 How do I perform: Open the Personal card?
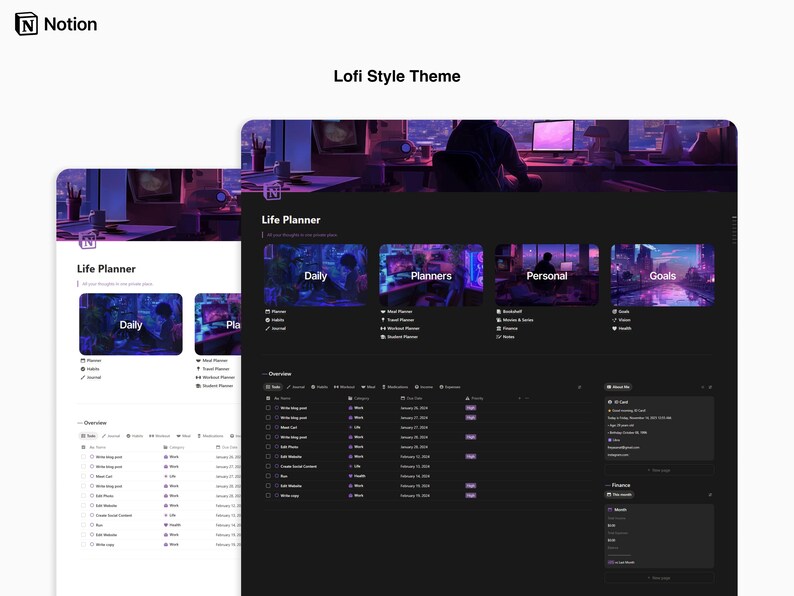tap(547, 275)
